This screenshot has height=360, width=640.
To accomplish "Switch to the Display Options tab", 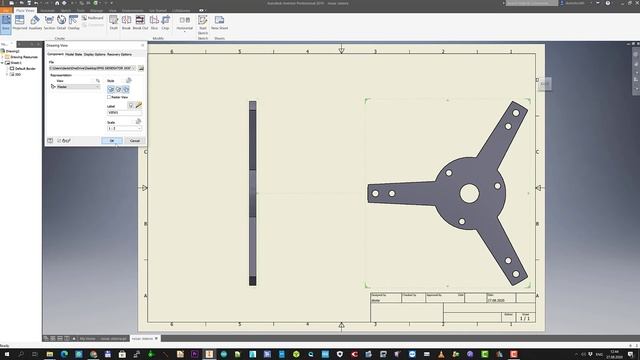I will (95, 54).
